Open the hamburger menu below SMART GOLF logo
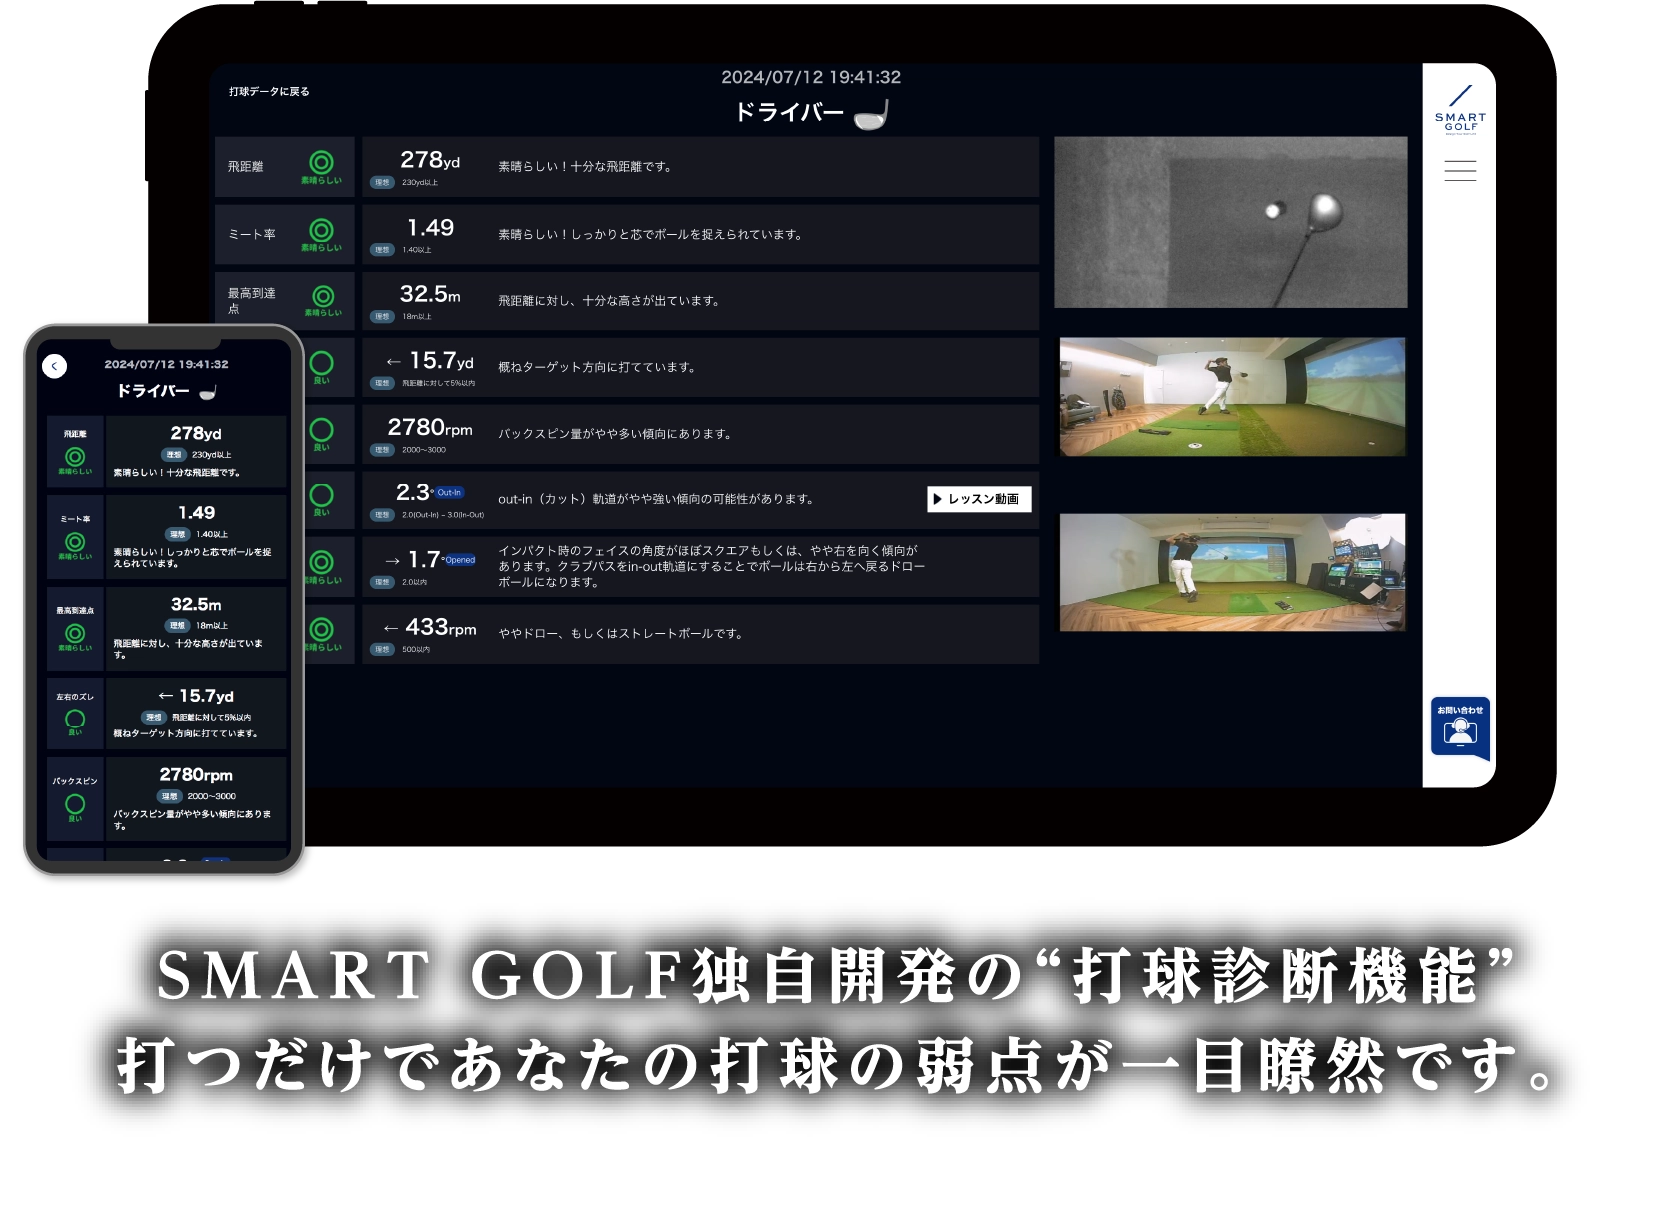The height and width of the screenshot is (1212, 1665). 1459,171
